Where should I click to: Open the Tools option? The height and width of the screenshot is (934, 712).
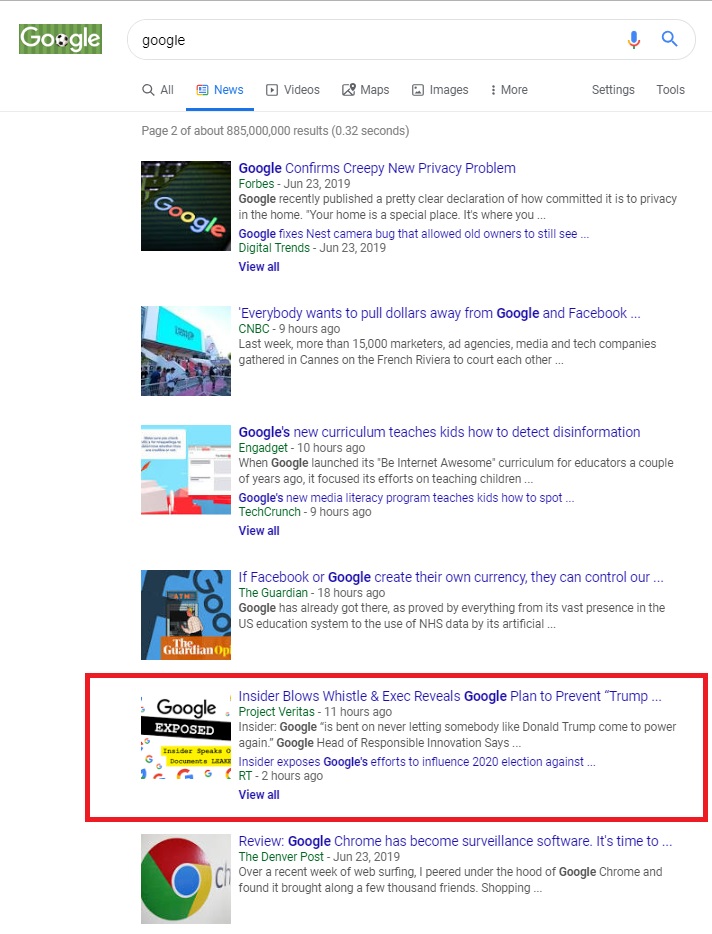[670, 90]
